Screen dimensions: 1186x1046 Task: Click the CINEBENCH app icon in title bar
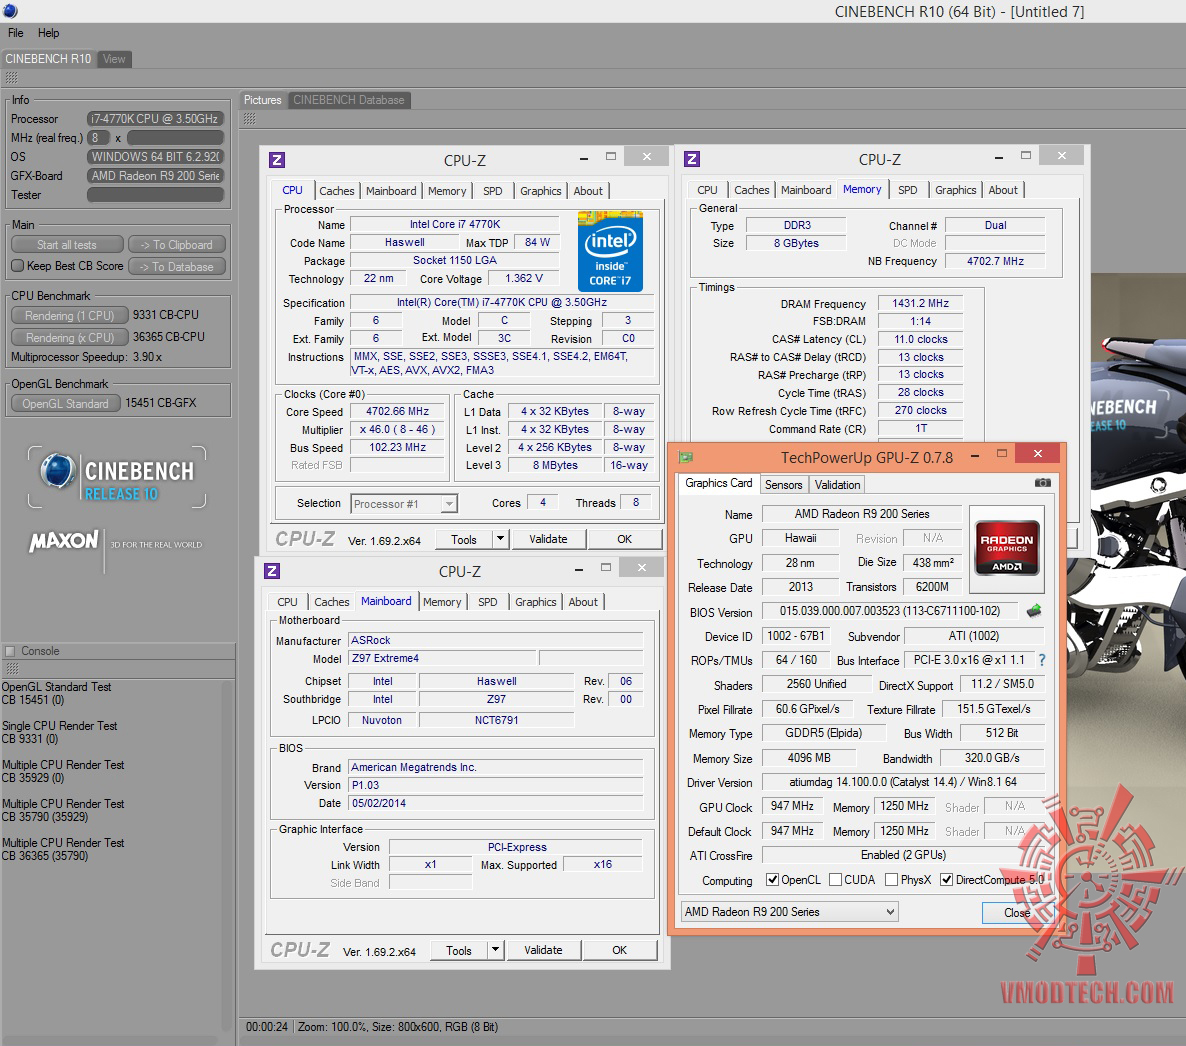(x=10, y=11)
